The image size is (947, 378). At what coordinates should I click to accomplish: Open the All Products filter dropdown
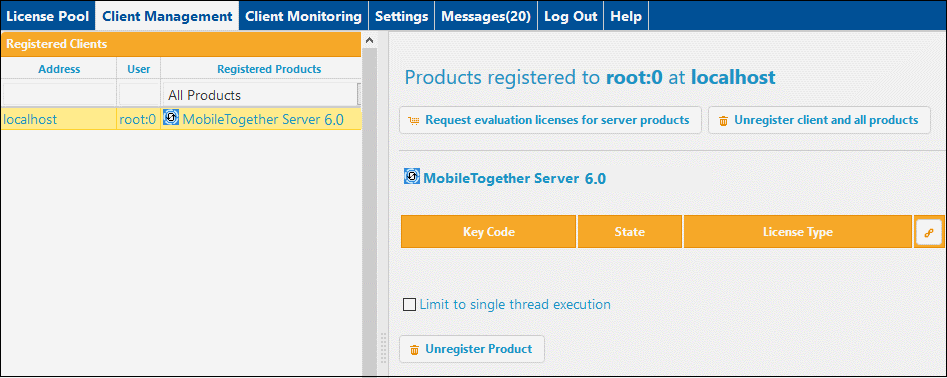coord(262,95)
